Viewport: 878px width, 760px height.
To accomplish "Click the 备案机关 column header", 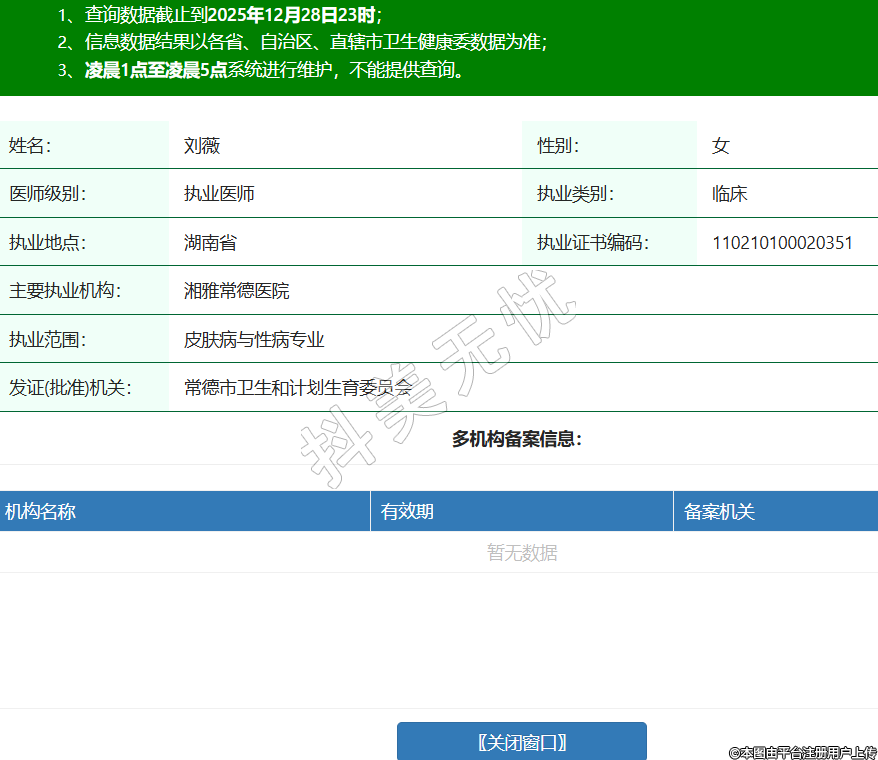I will [719, 512].
